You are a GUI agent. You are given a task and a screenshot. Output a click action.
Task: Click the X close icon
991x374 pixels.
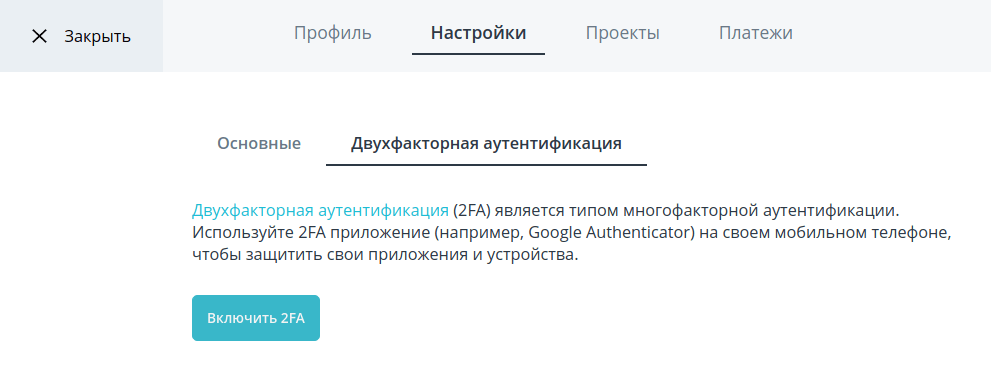click(x=39, y=37)
